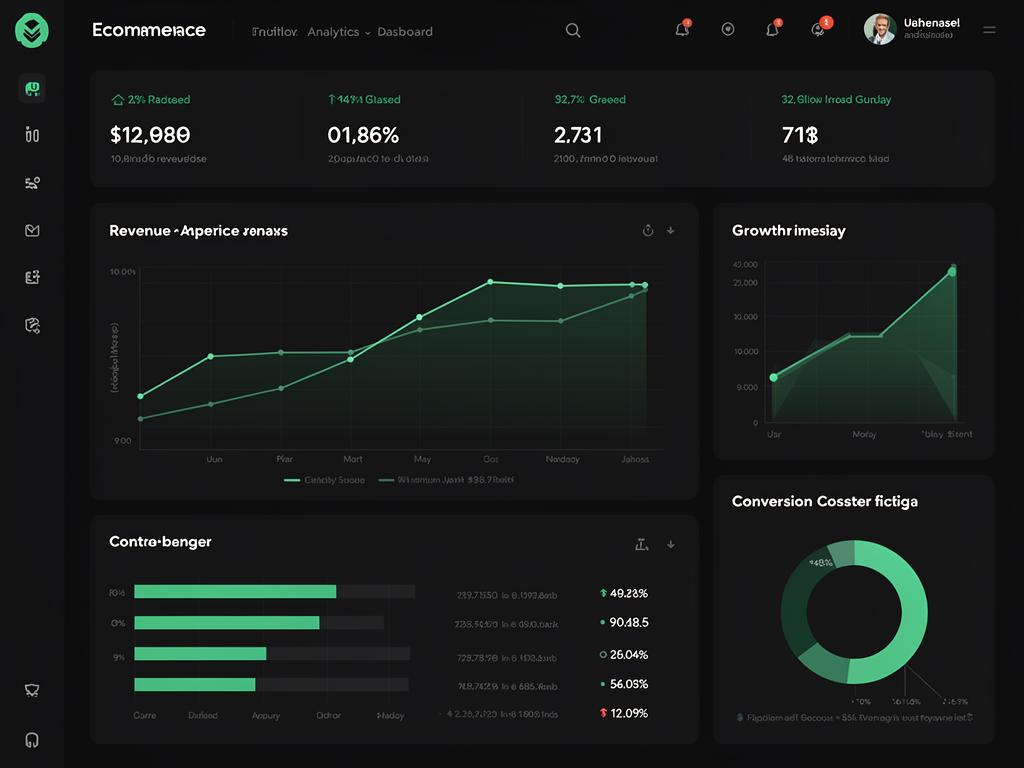The height and width of the screenshot is (768, 1024).
Task: Open the hamburger menu beside the username
Action: pos(989,31)
